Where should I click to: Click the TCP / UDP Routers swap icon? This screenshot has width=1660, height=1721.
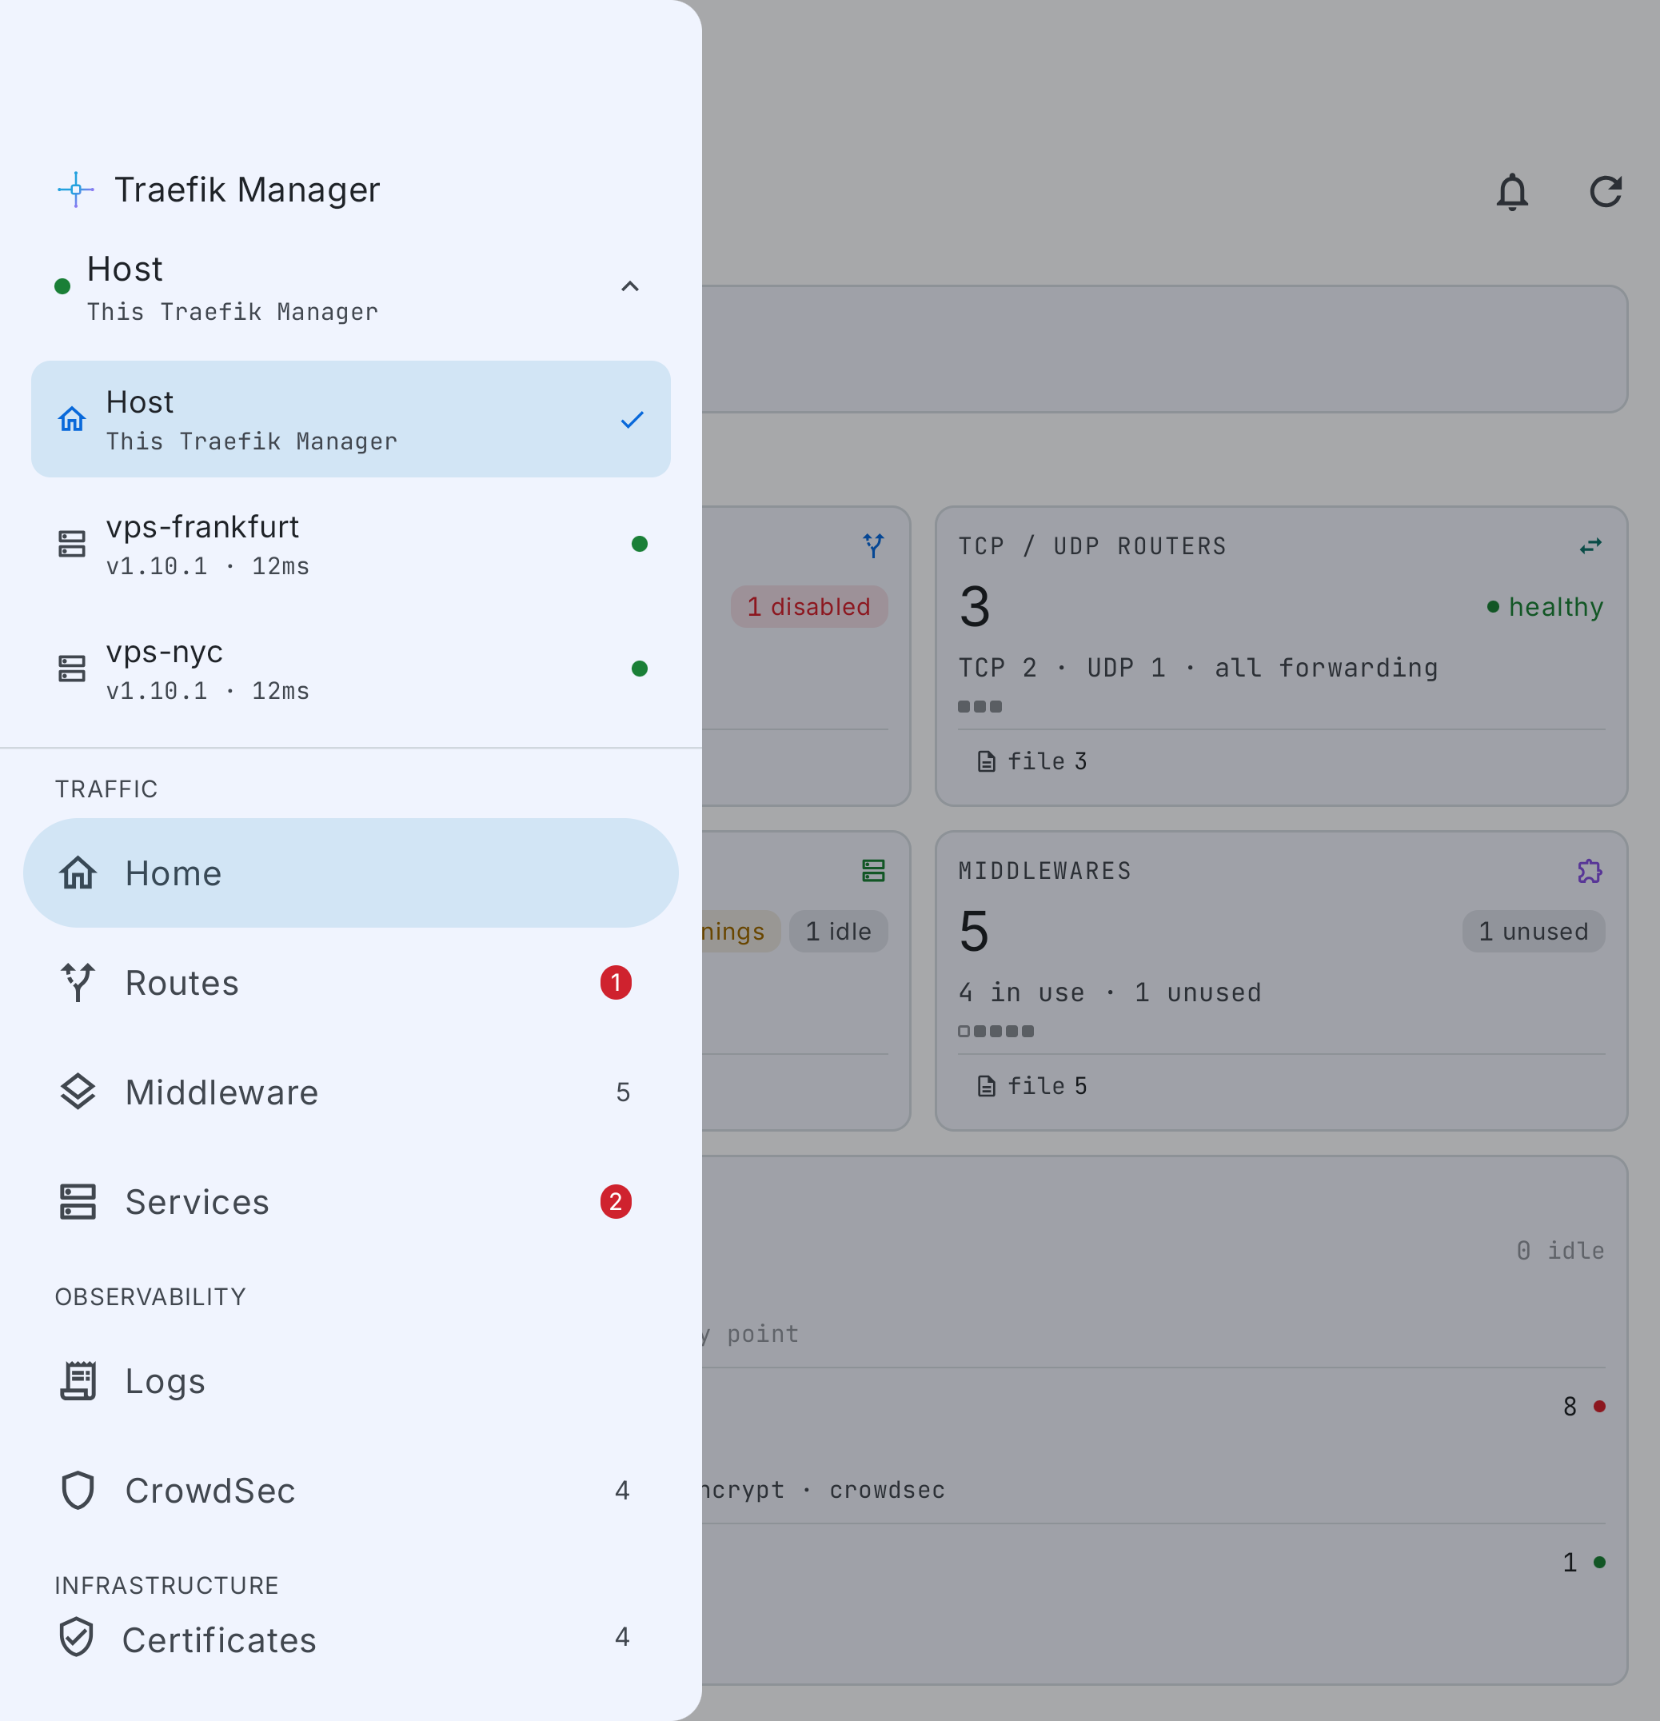point(1591,546)
